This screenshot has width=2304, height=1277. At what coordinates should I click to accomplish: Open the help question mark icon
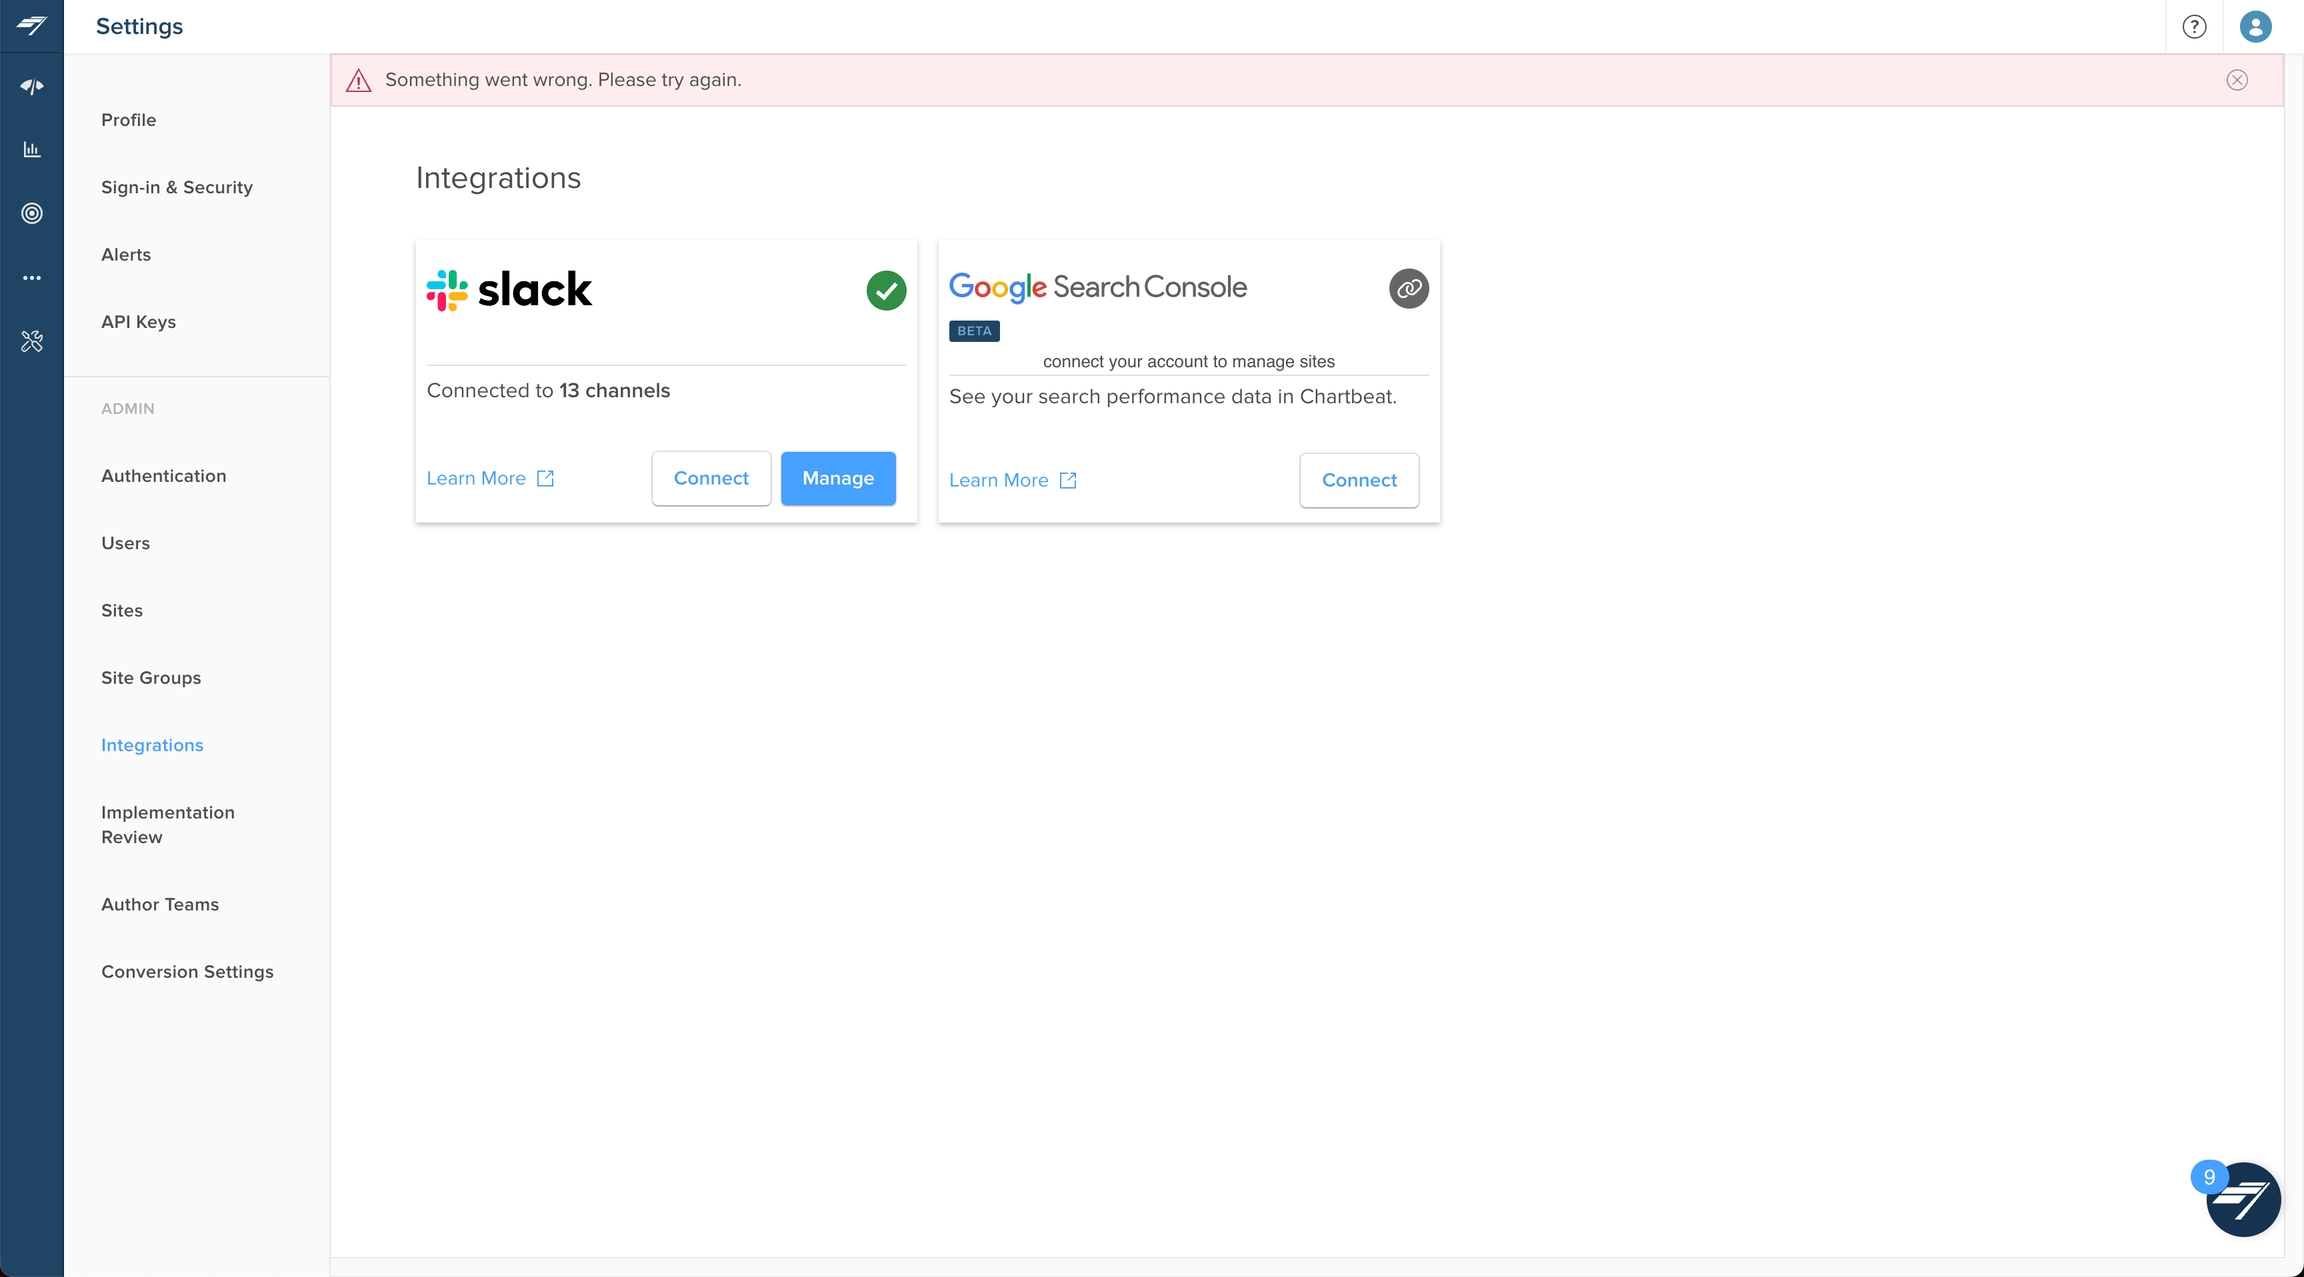pyautogui.click(x=2194, y=27)
